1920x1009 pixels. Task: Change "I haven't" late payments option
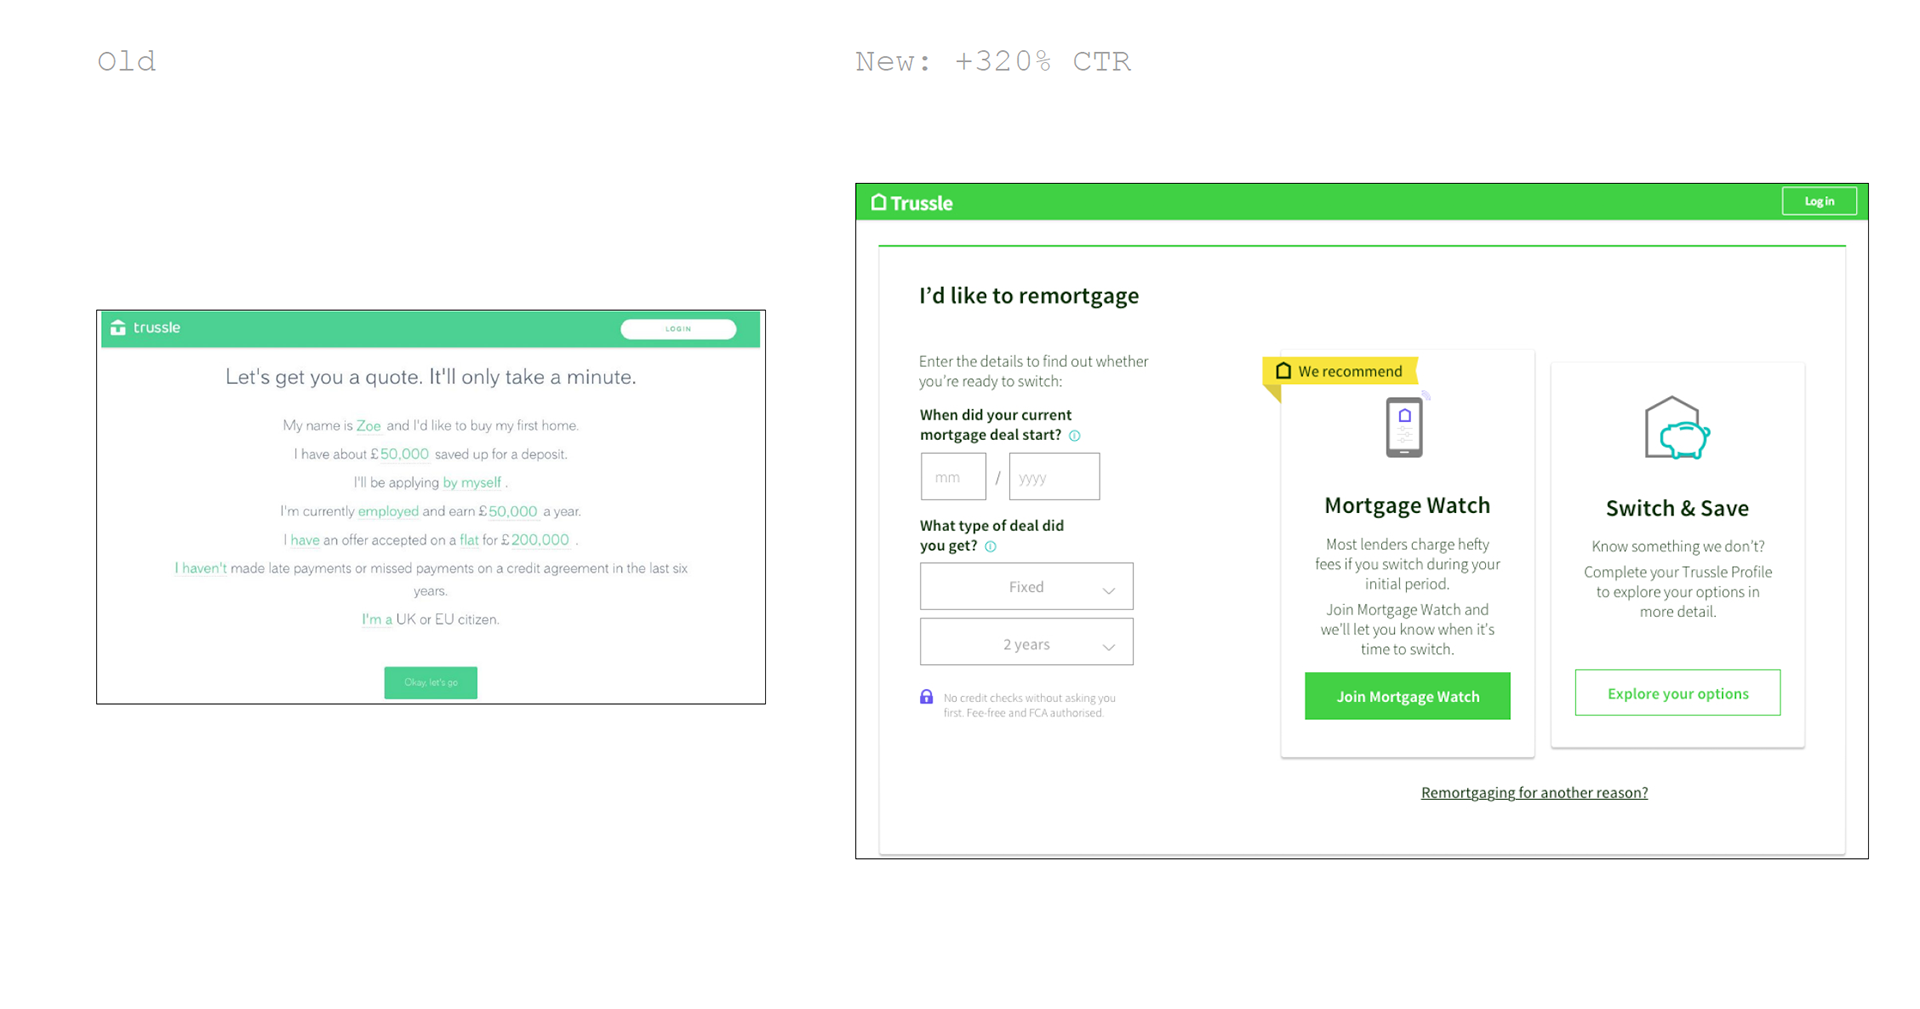tap(201, 568)
